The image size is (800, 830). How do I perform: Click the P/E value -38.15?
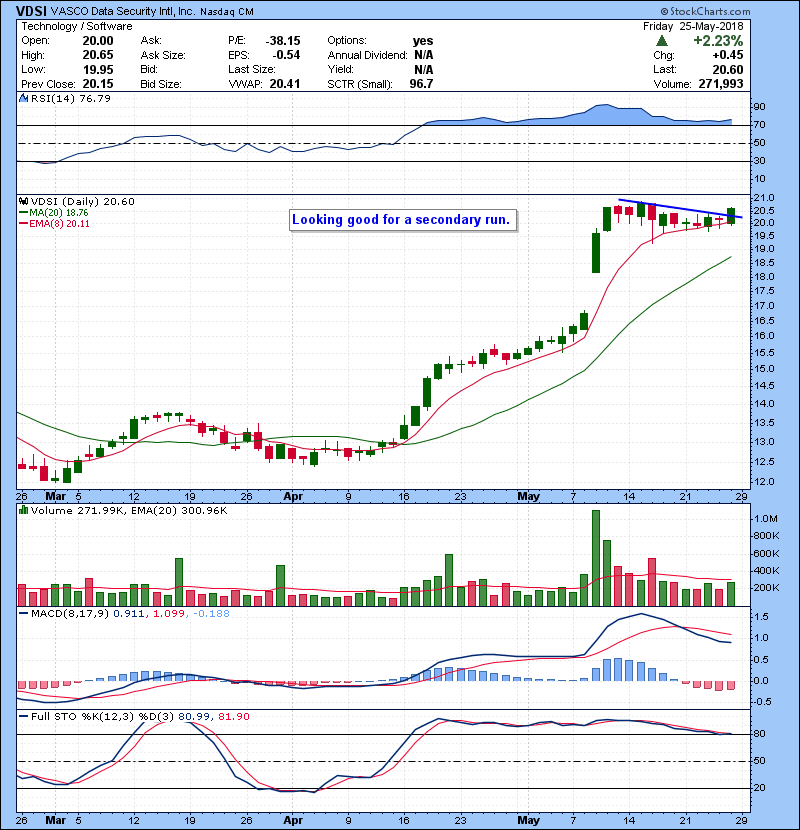[x=283, y=41]
